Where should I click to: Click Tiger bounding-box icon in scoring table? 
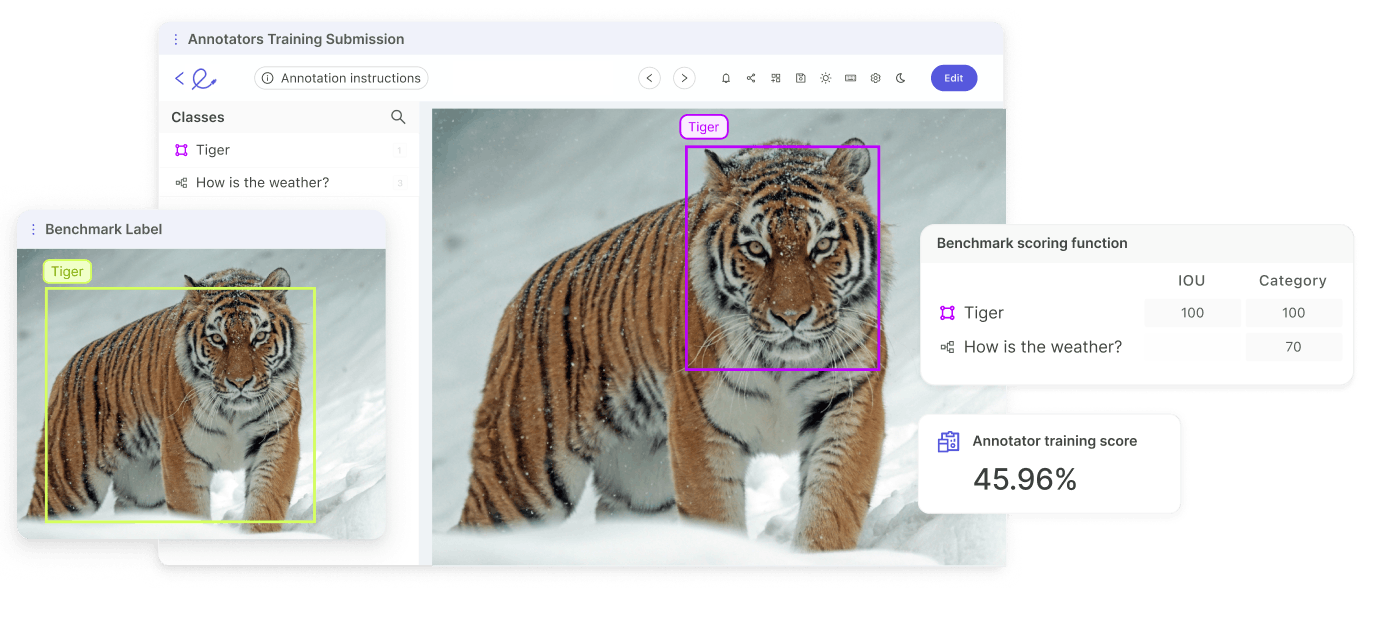[x=947, y=313]
